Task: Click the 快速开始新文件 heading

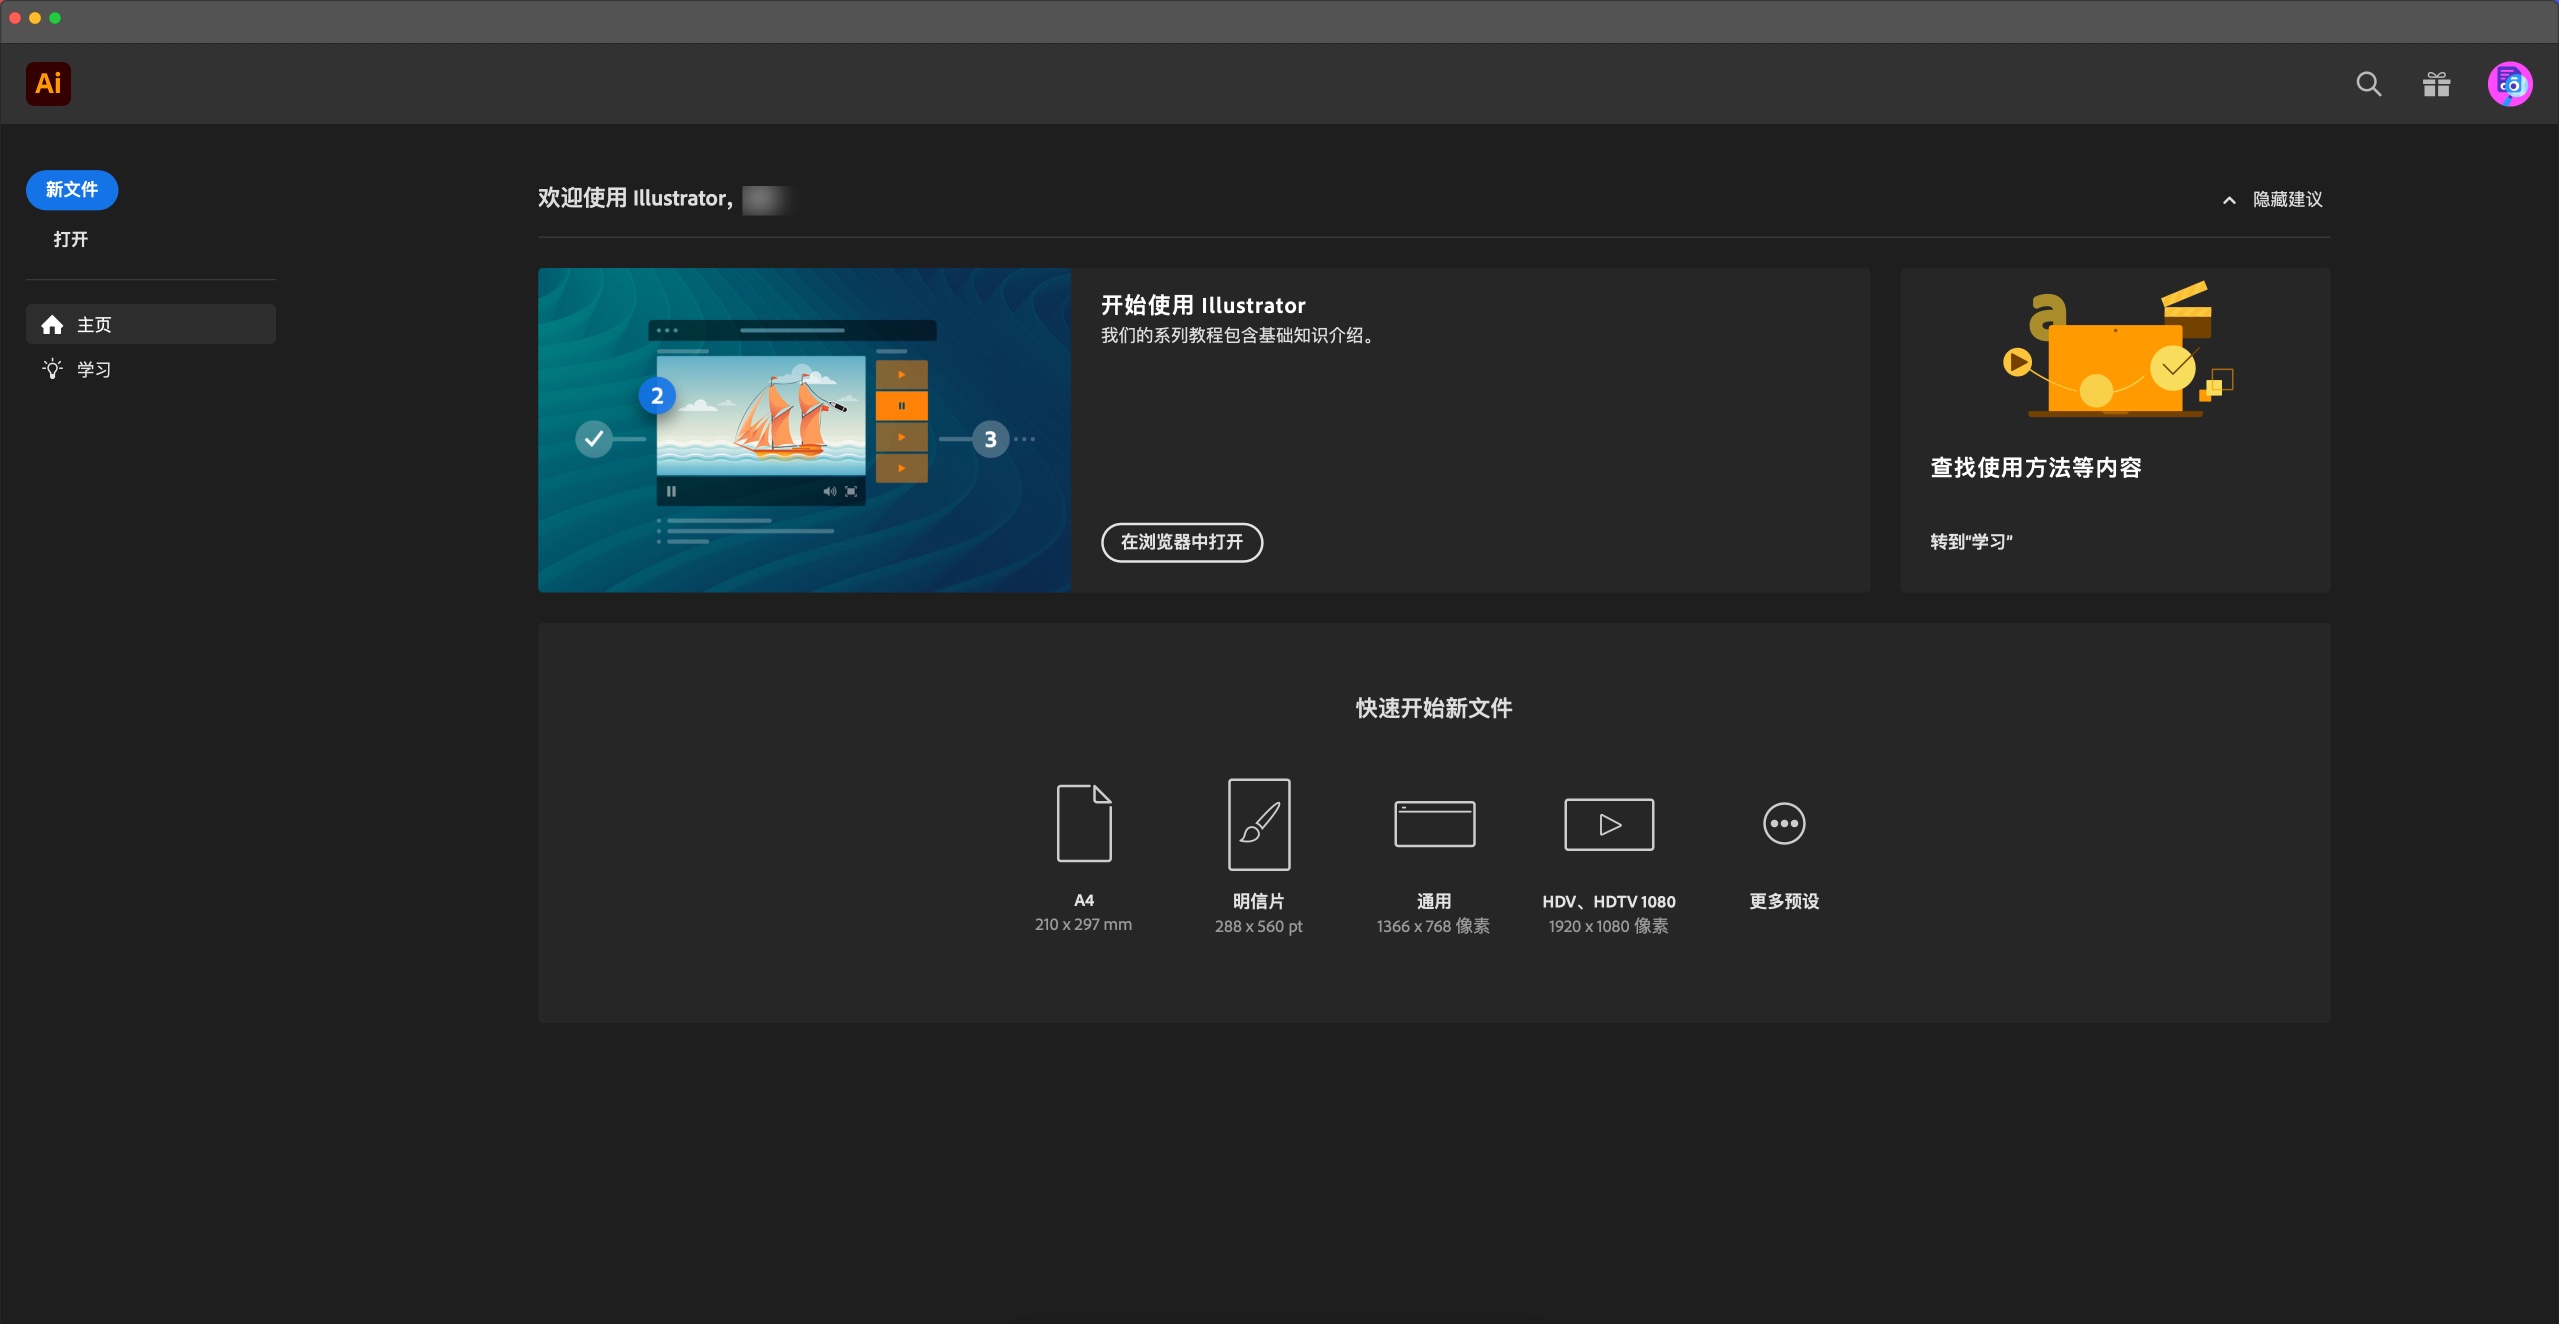Action: pyautogui.click(x=1434, y=709)
